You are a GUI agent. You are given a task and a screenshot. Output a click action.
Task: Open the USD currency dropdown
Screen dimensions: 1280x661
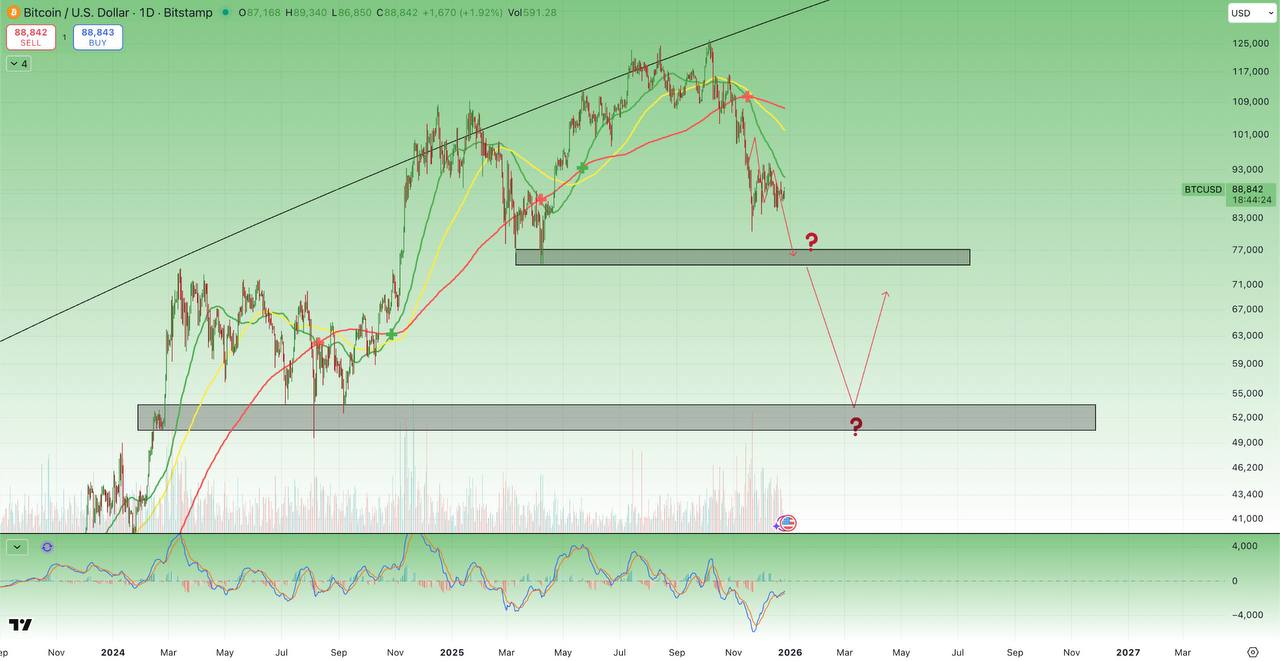[x=1252, y=13]
